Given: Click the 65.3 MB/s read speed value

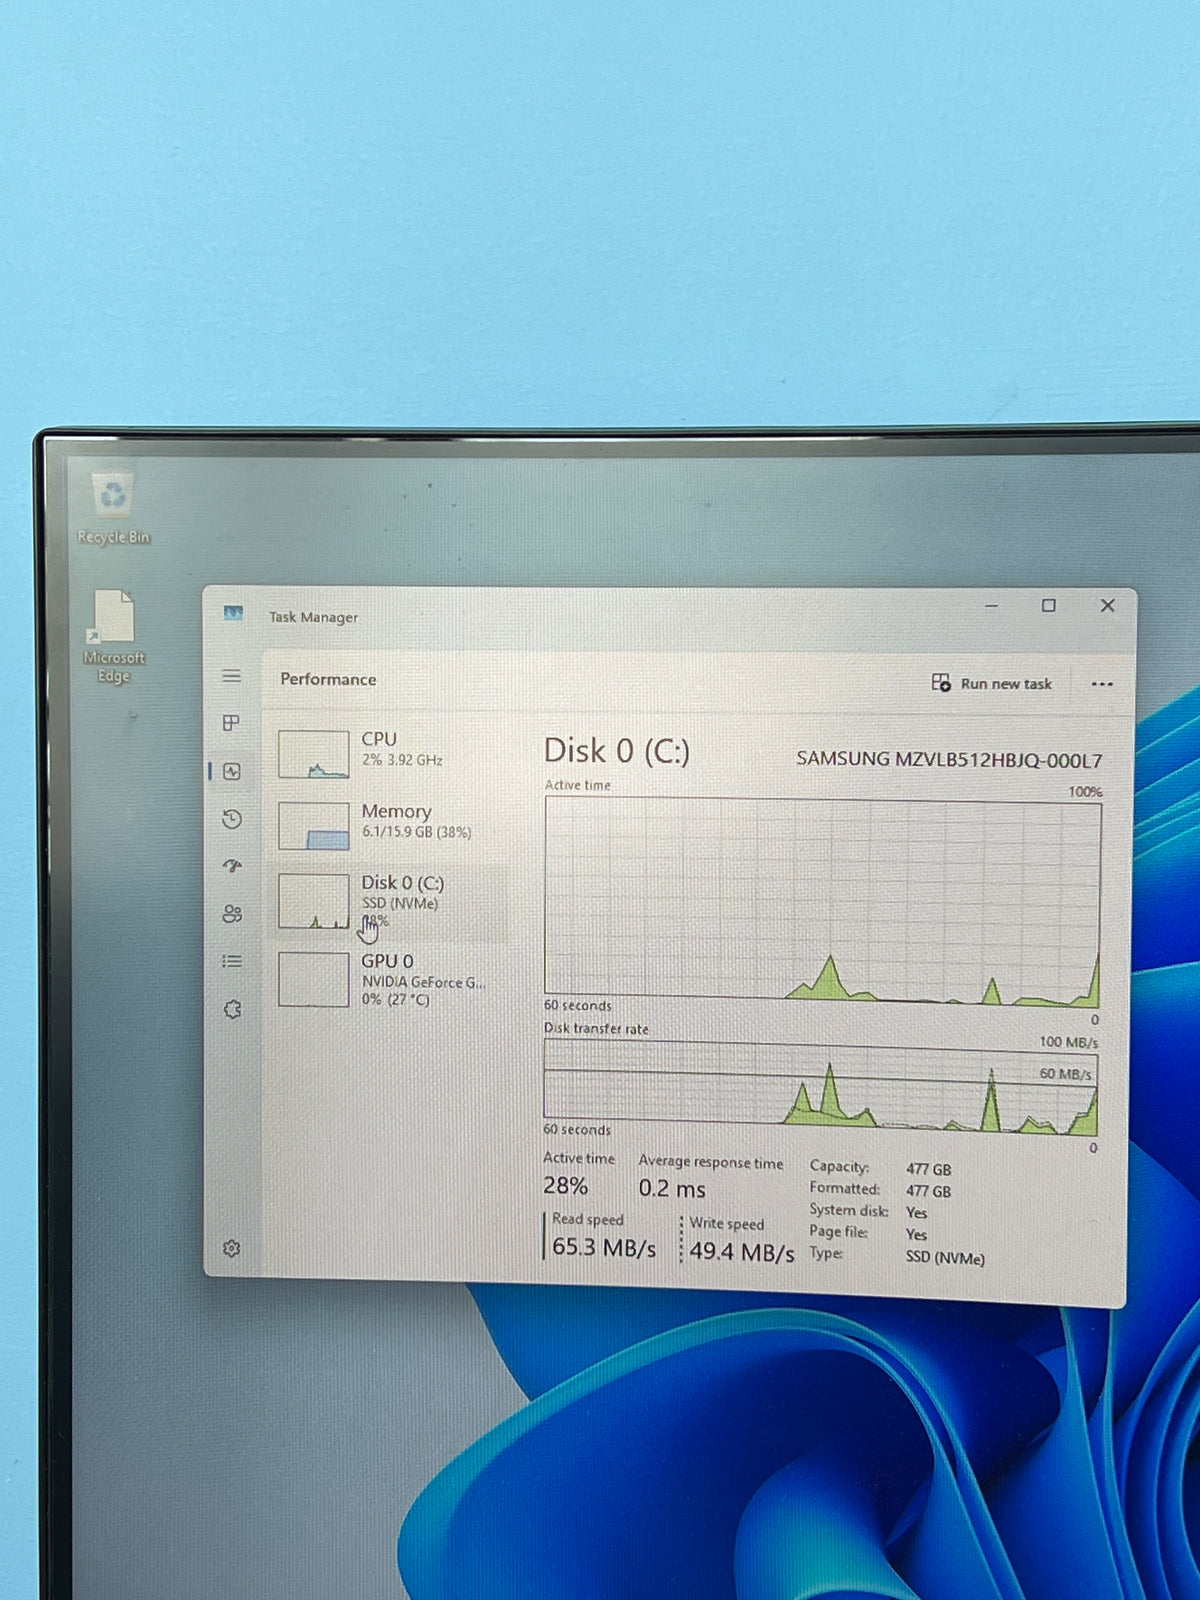Looking at the screenshot, I should tap(604, 1248).
